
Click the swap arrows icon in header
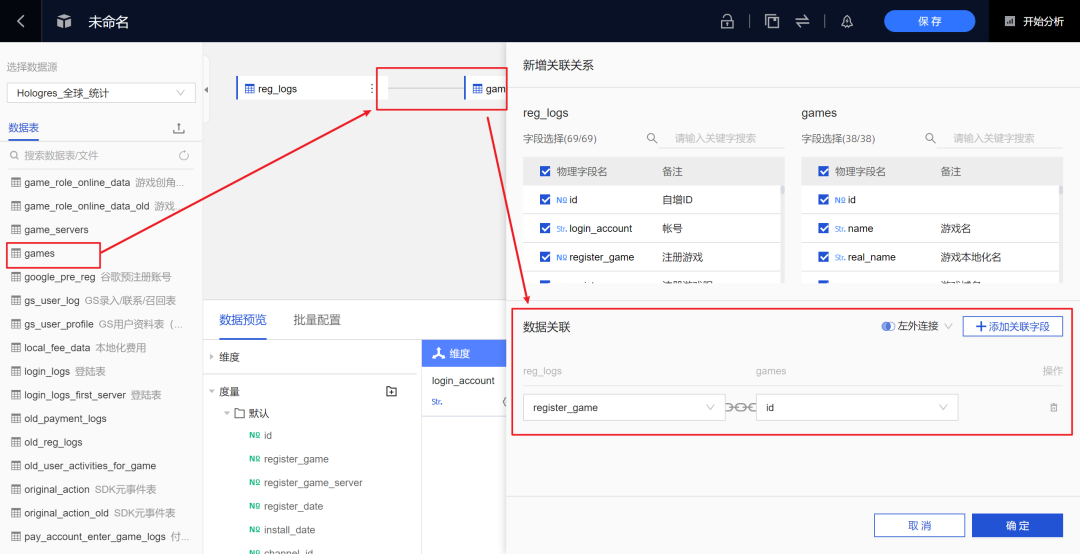click(x=802, y=21)
